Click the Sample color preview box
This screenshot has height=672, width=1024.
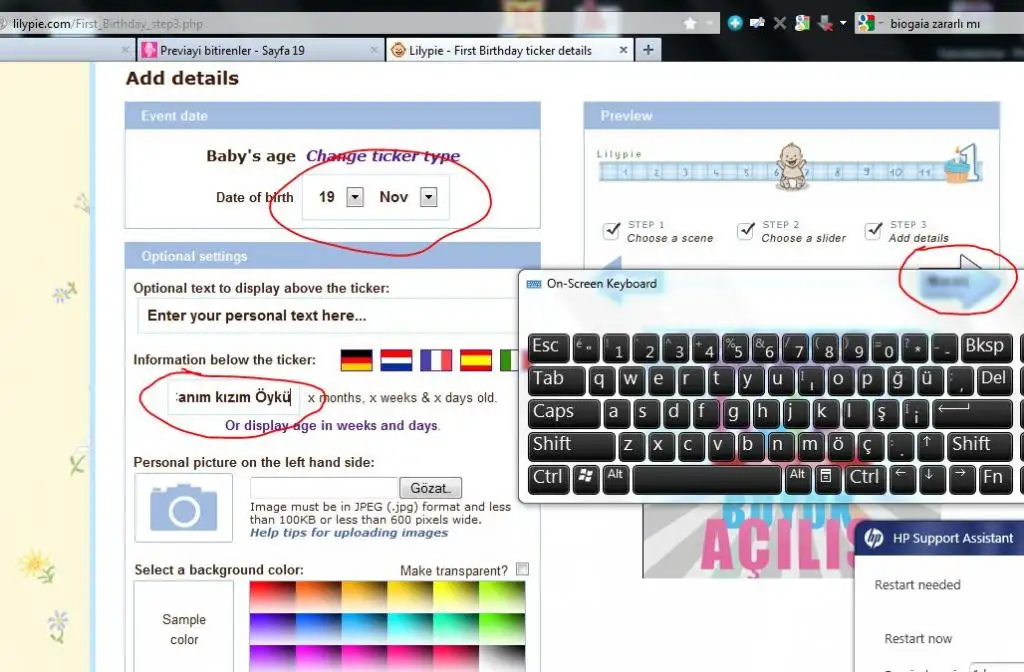coord(184,628)
